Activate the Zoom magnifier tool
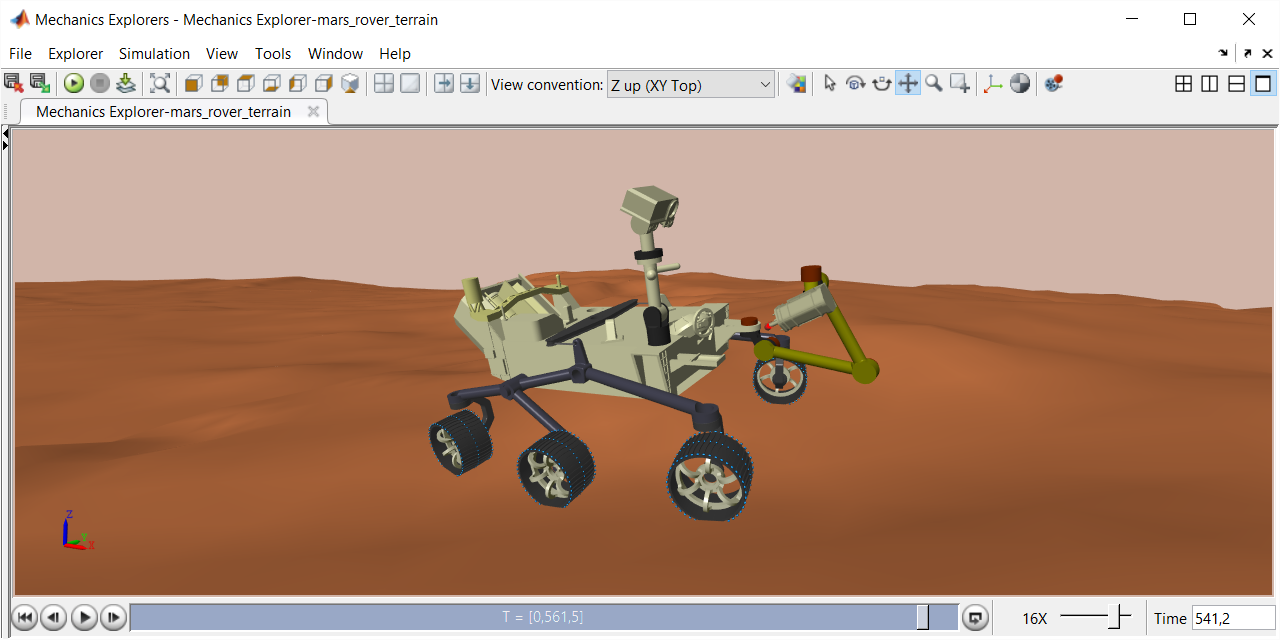 coord(934,84)
